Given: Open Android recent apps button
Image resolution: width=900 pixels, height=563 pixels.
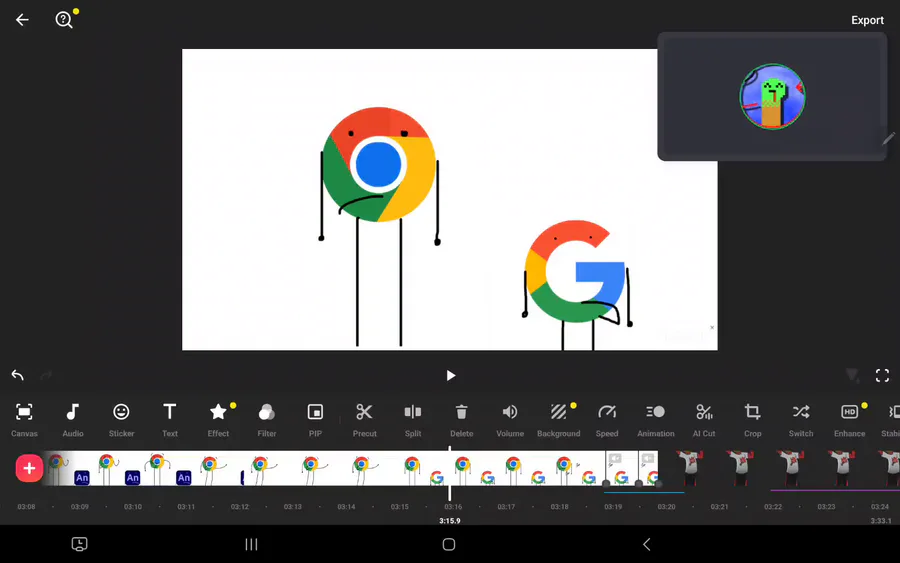Looking at the screenshot, I should pyautogui.click(x=251, y=544).
